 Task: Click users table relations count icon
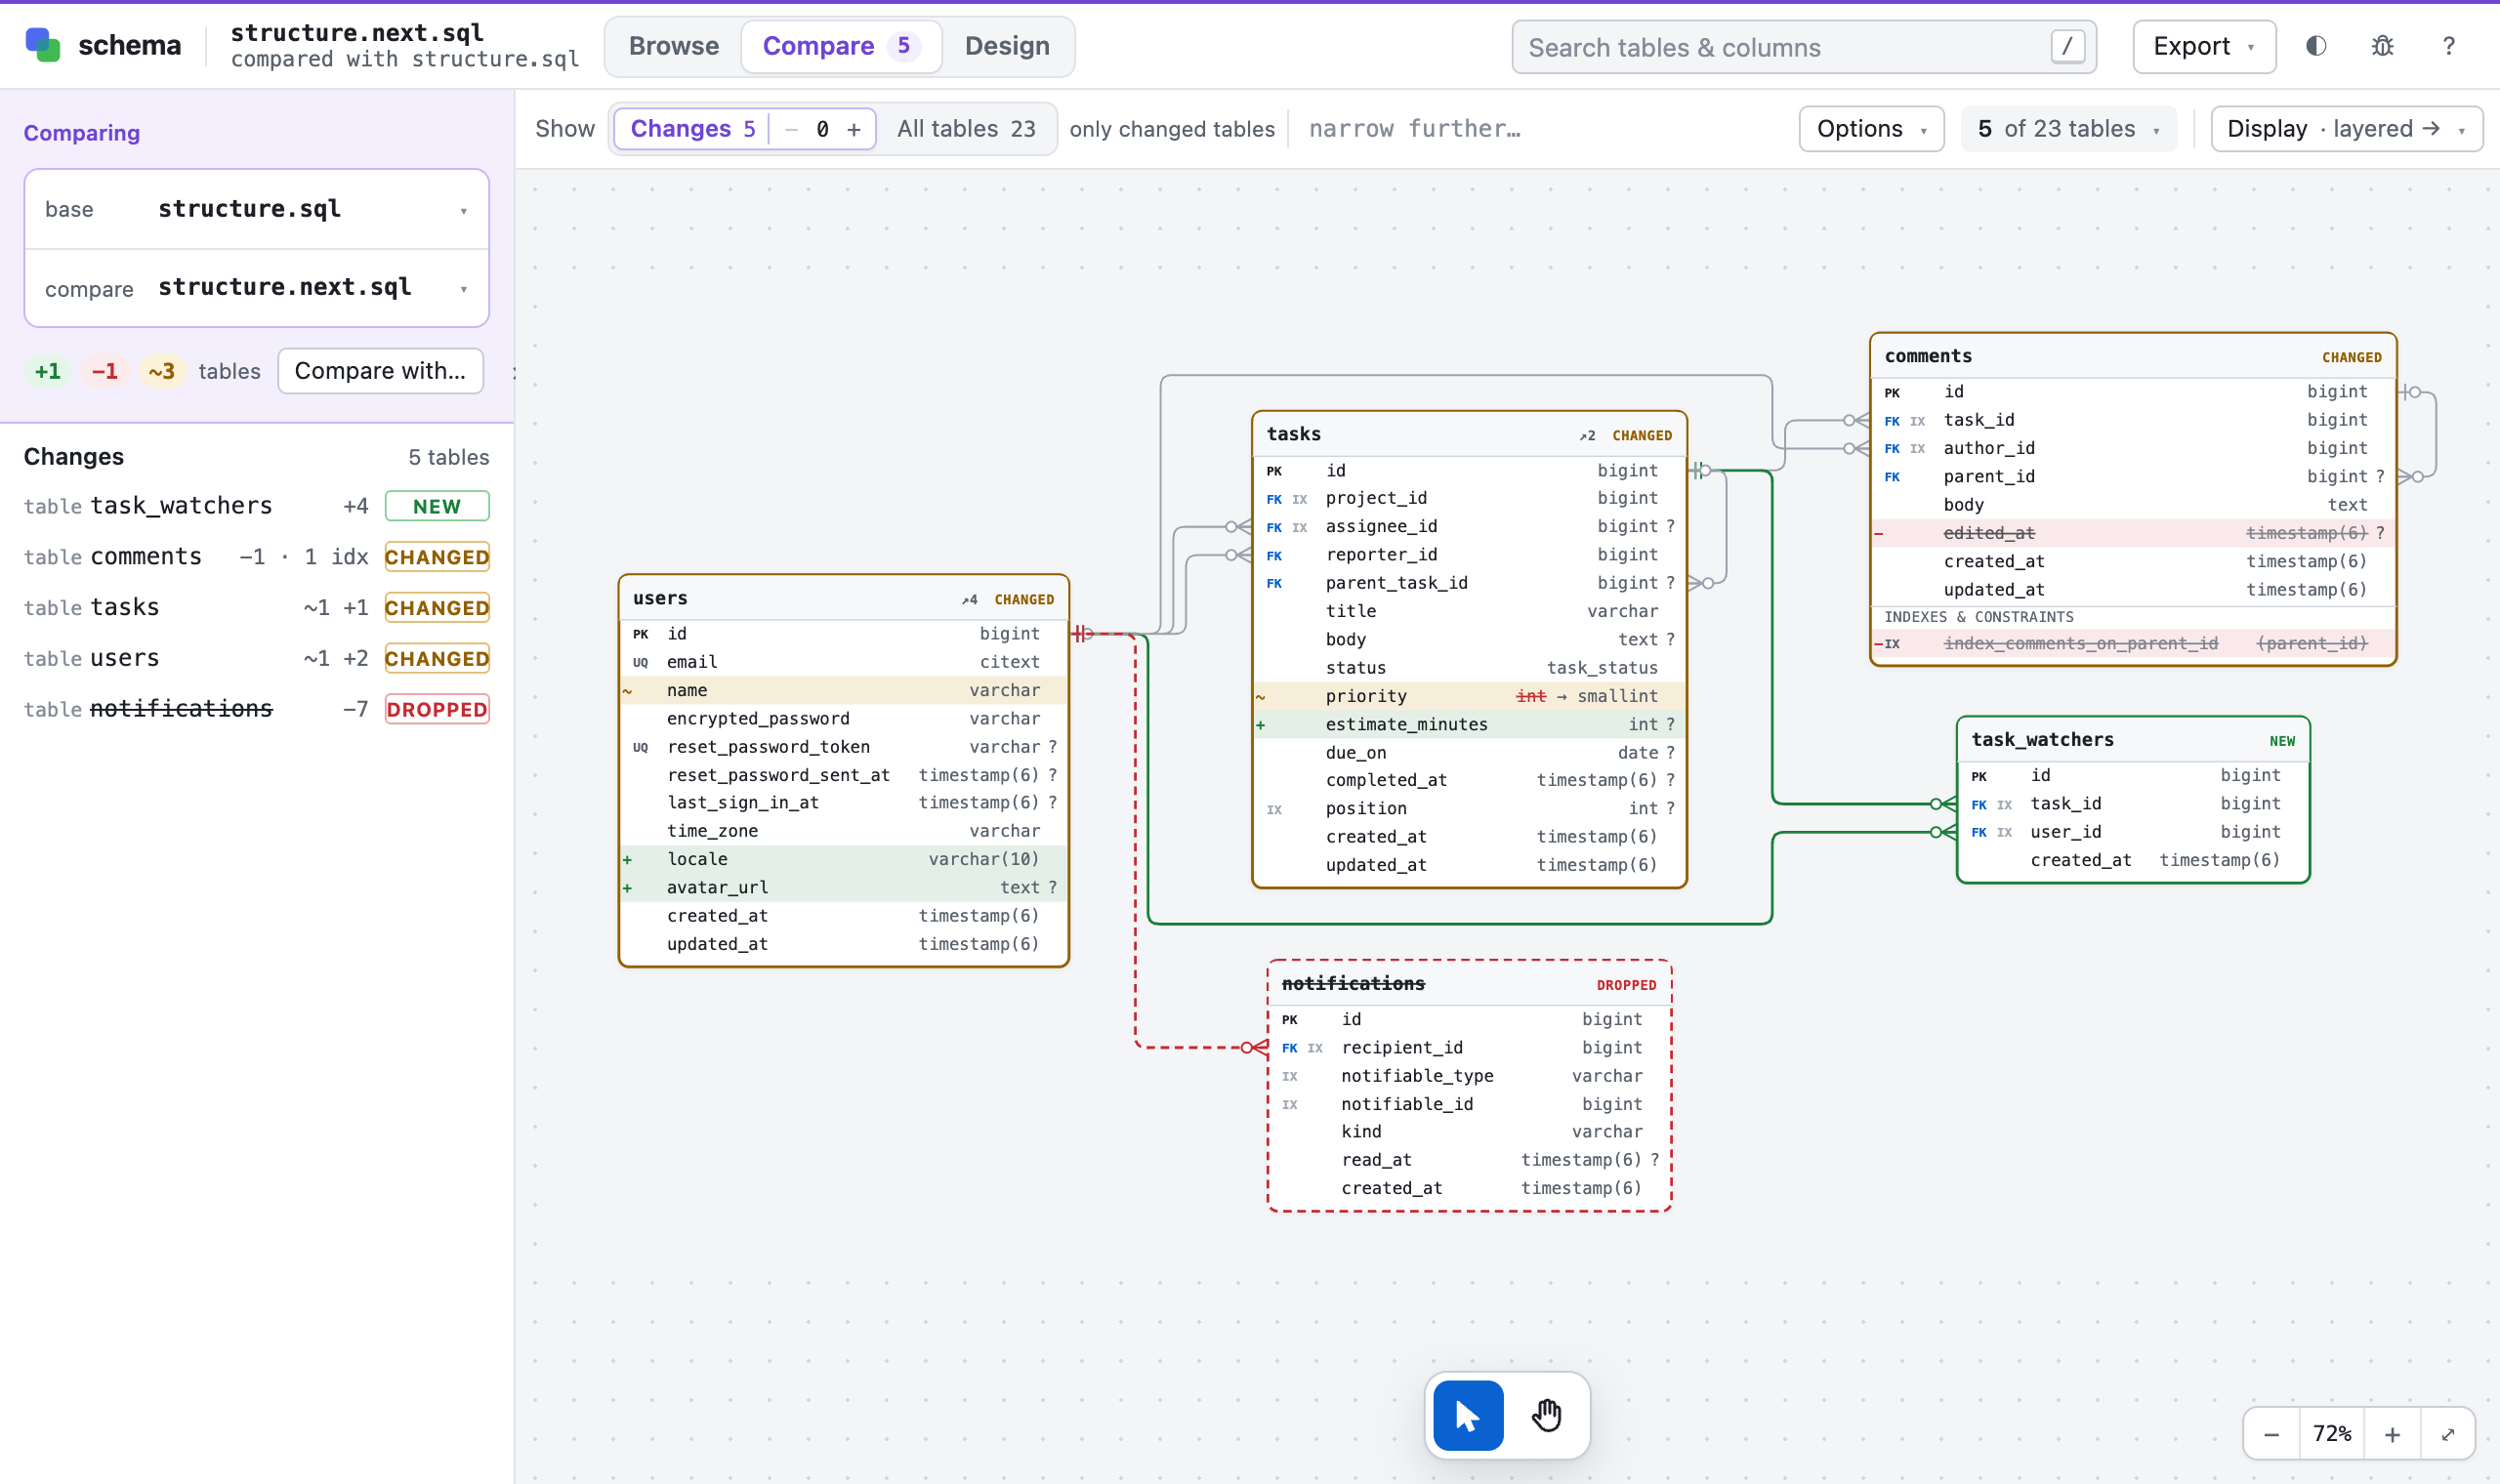tap(969, 599)
